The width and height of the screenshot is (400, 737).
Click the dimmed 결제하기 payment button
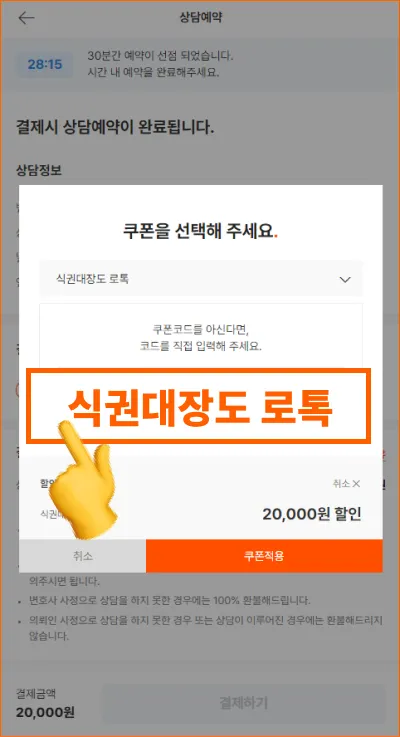tap(243, 703)
